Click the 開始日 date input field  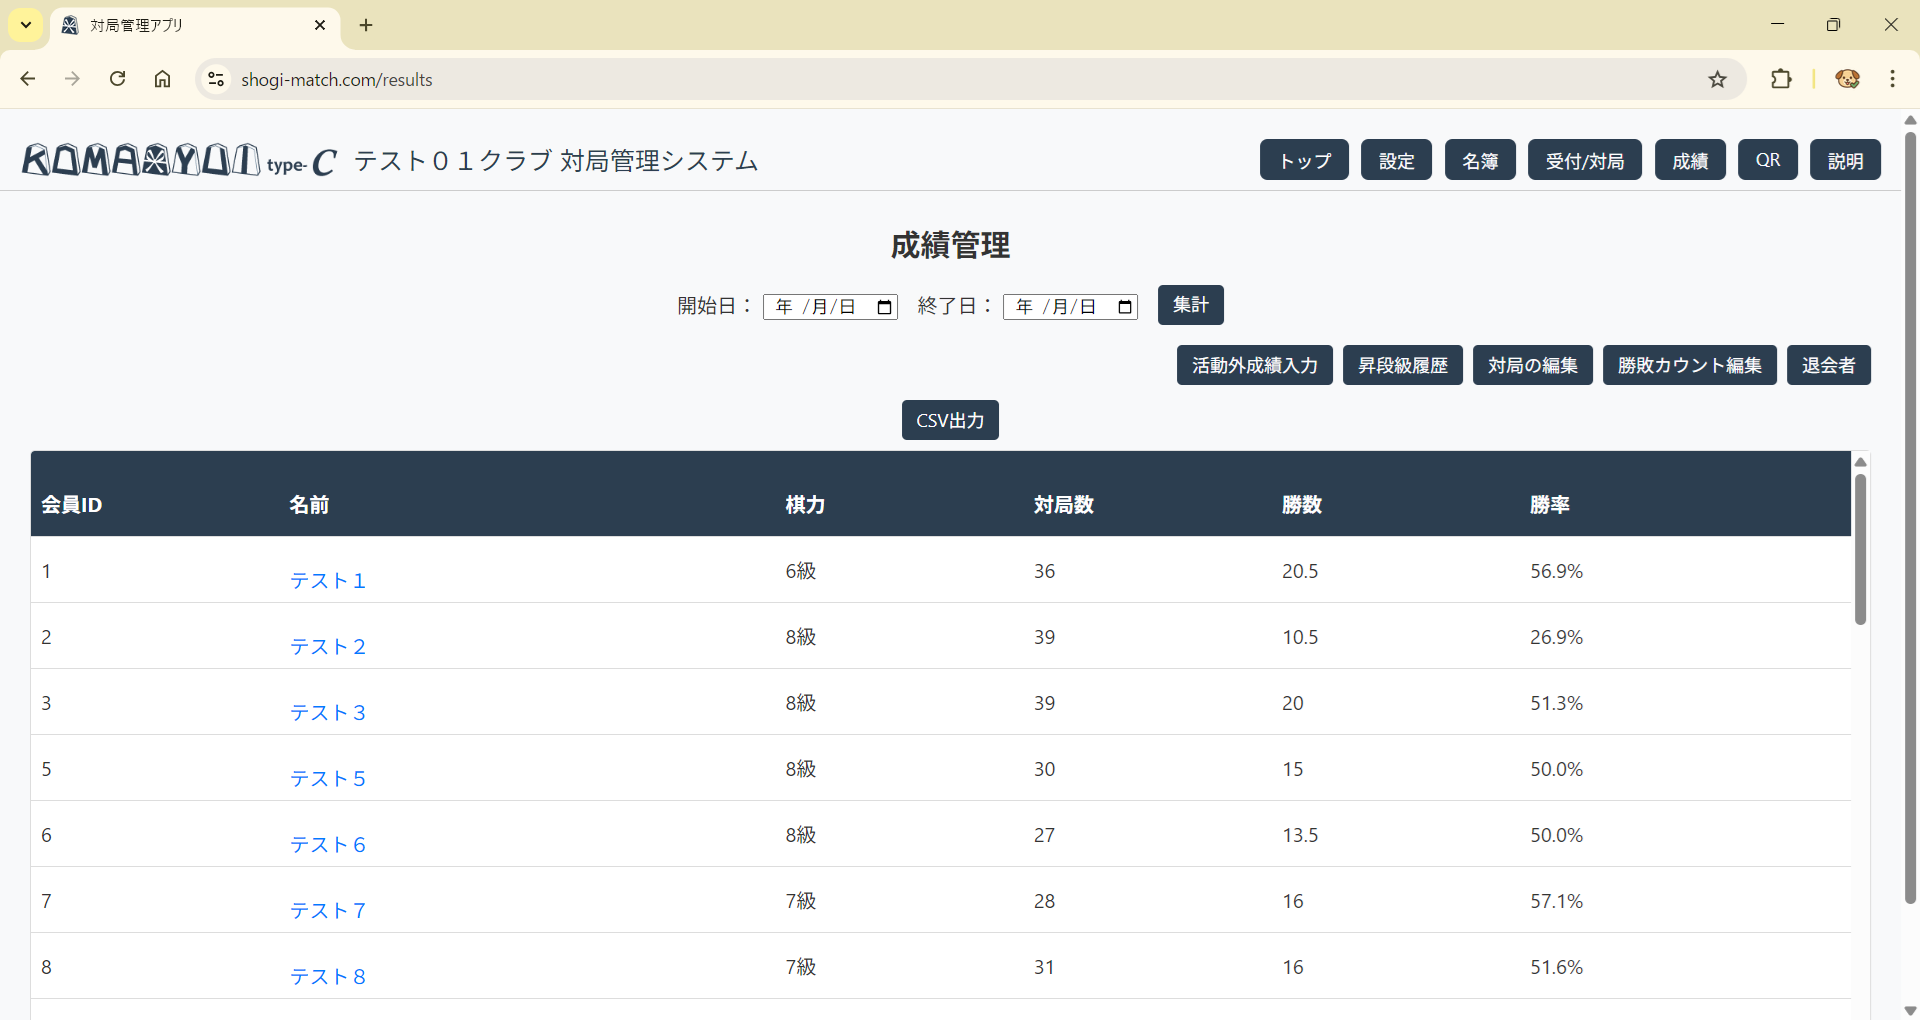[x=817, y=307]
